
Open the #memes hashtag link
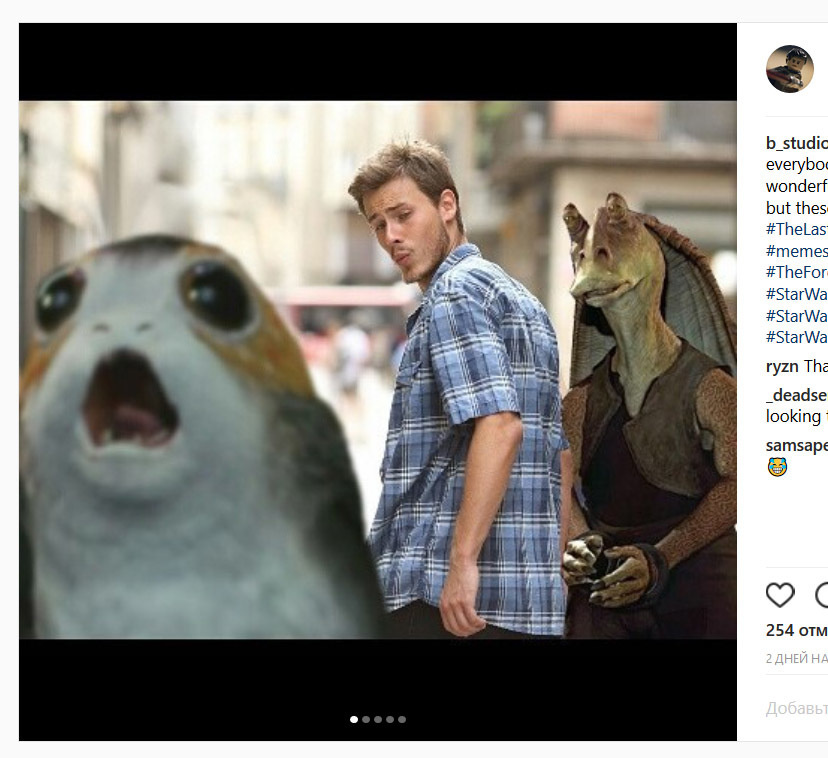coord(797,250)
